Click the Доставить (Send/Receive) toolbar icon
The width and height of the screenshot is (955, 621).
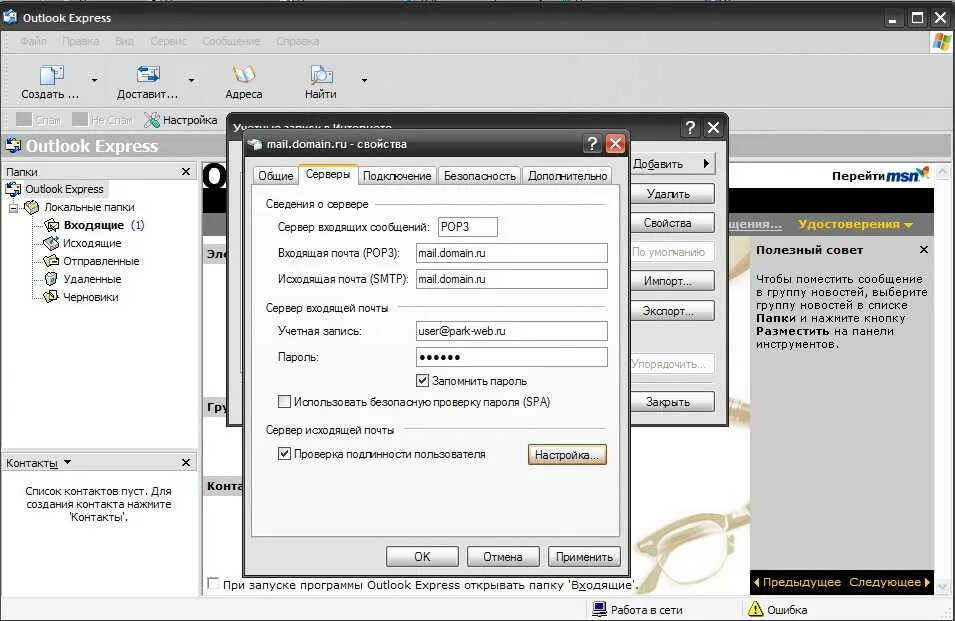[x=147, y=75]
